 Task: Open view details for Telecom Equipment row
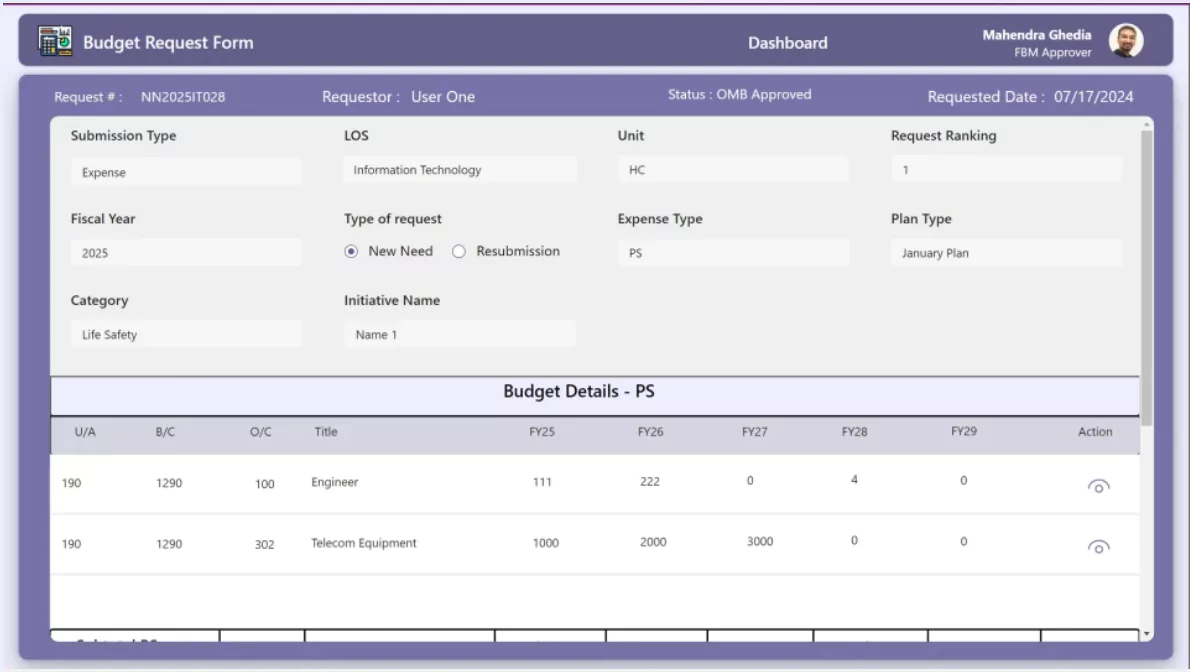[1098, 548]
